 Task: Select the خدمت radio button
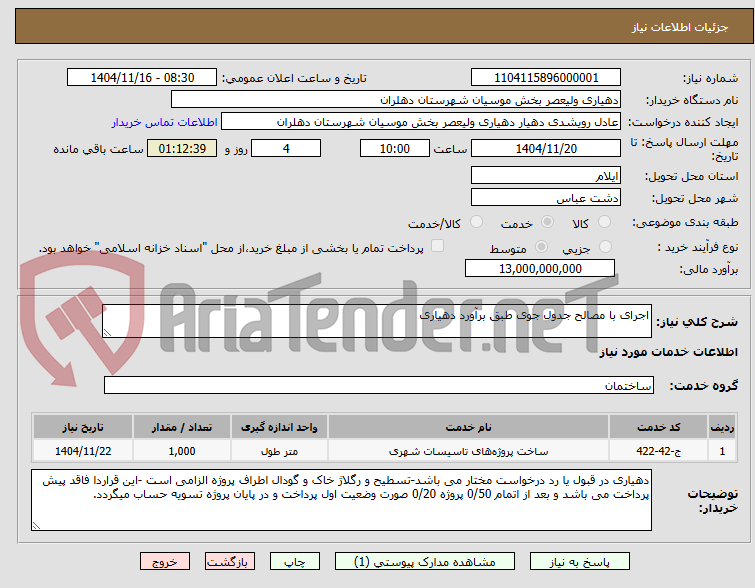click(x=547, y=222)
